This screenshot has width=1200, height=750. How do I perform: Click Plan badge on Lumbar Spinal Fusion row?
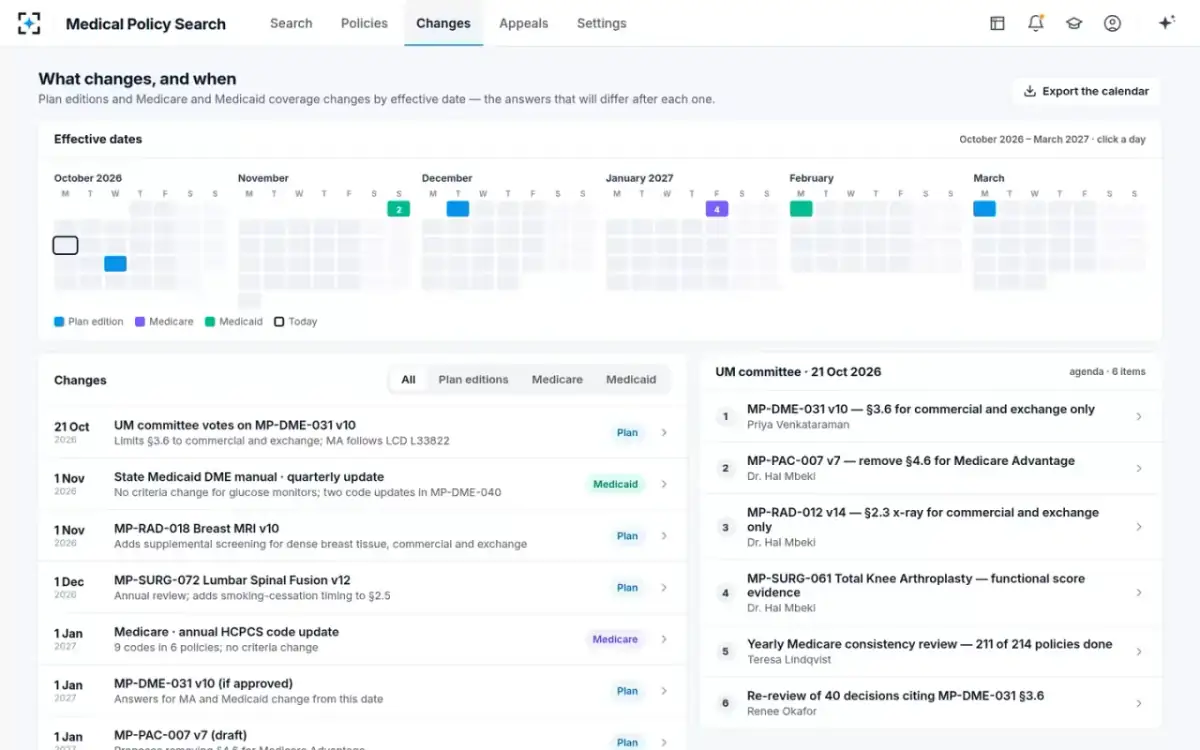[x=627, y=588]
